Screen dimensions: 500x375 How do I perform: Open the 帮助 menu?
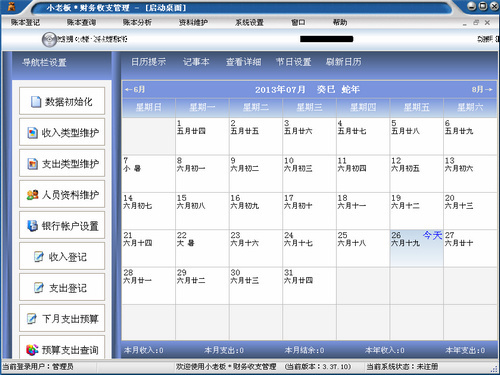340,22
